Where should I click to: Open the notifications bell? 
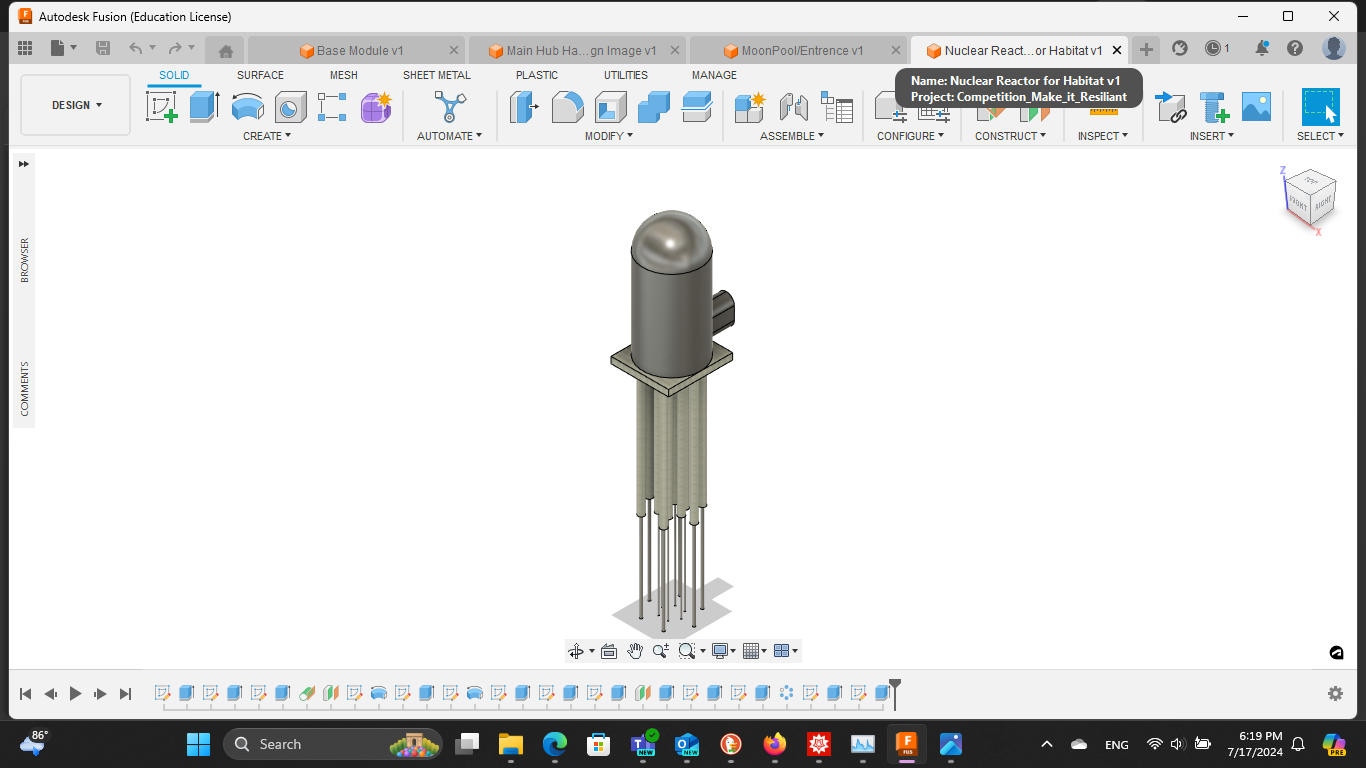point(1263,48)
